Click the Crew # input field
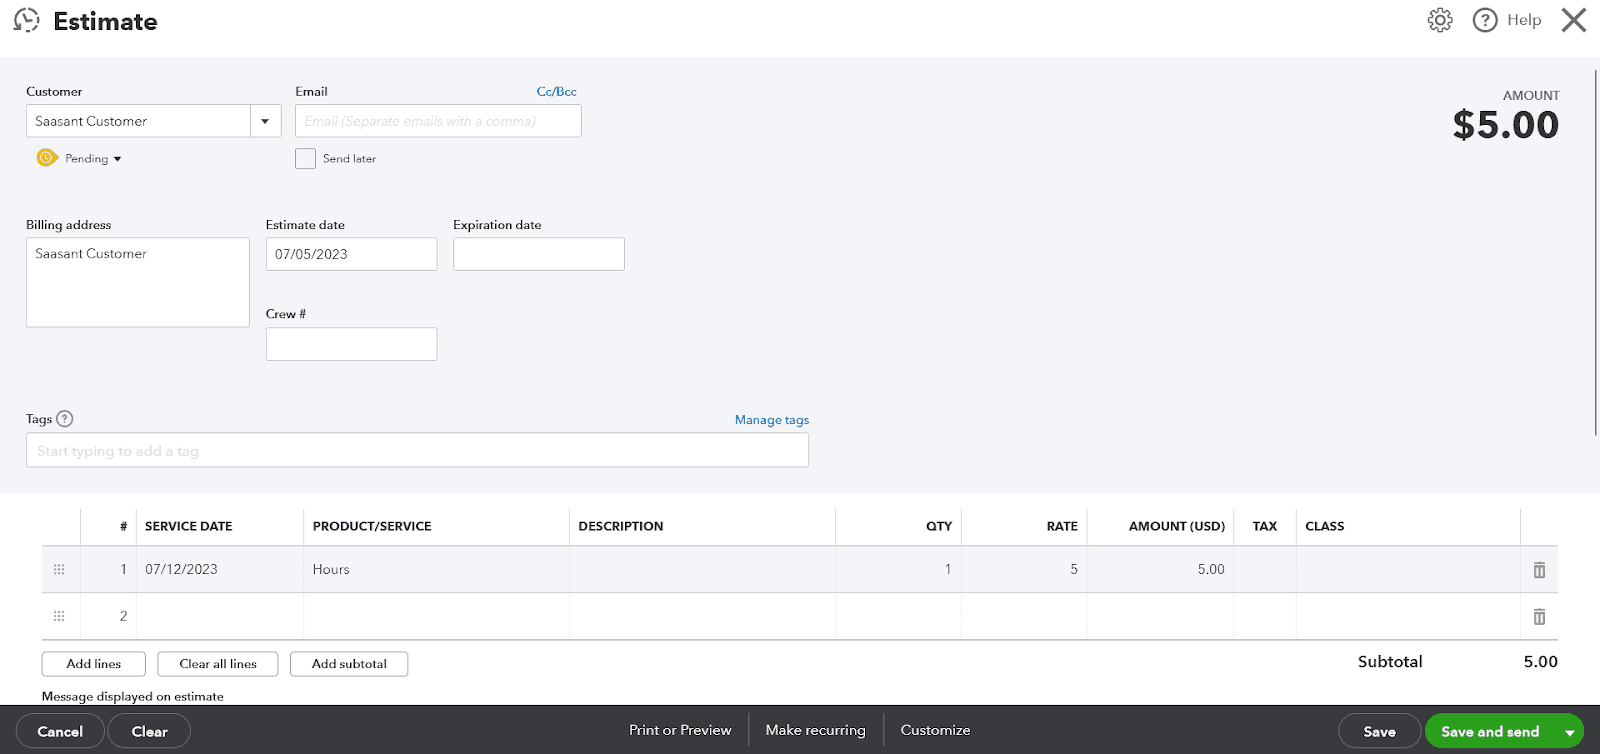The height and width of the screenshot is (754, 1600). click(x=351, y=344)
